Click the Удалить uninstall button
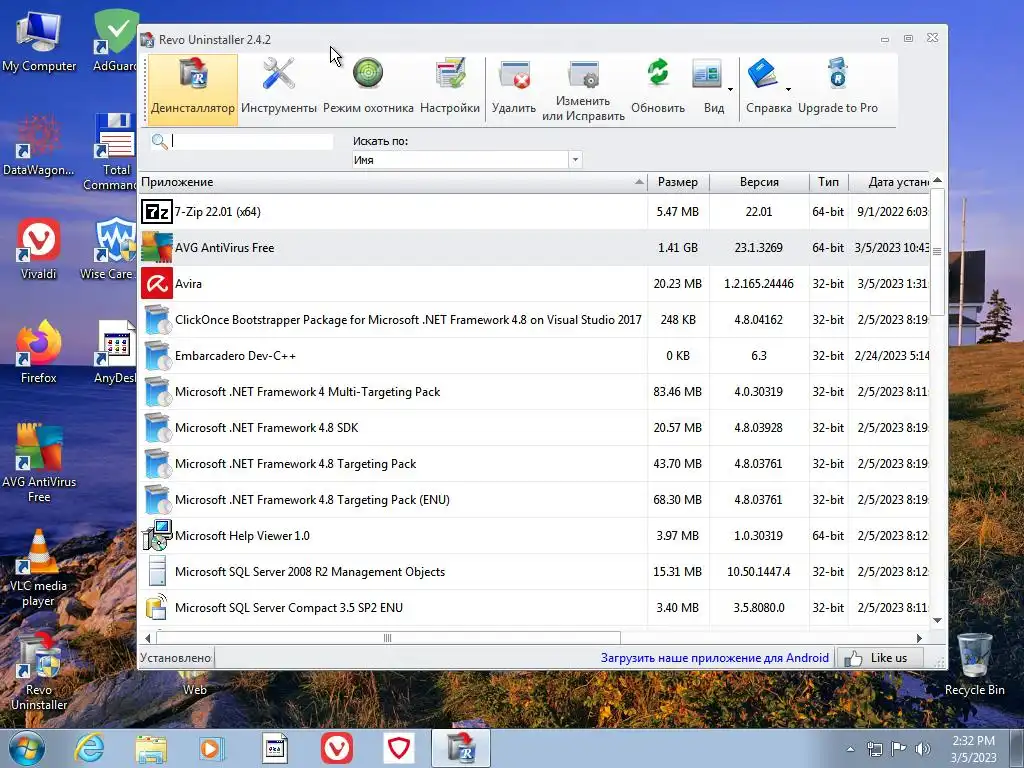The width and height of the screenshot is (1024, 768). coord(514,88)
